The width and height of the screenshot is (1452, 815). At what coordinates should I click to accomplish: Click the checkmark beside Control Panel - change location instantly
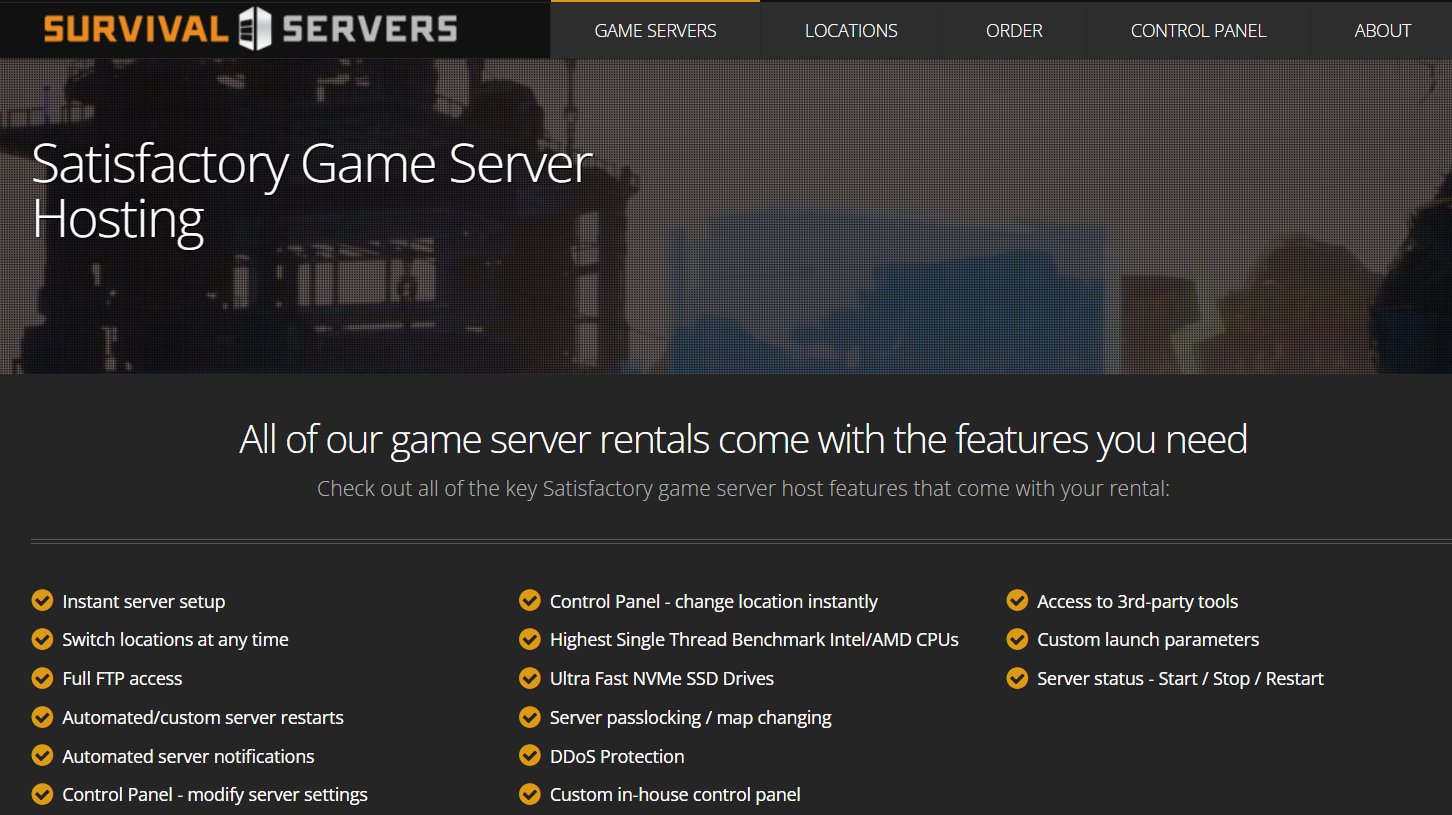coord(530,600)
